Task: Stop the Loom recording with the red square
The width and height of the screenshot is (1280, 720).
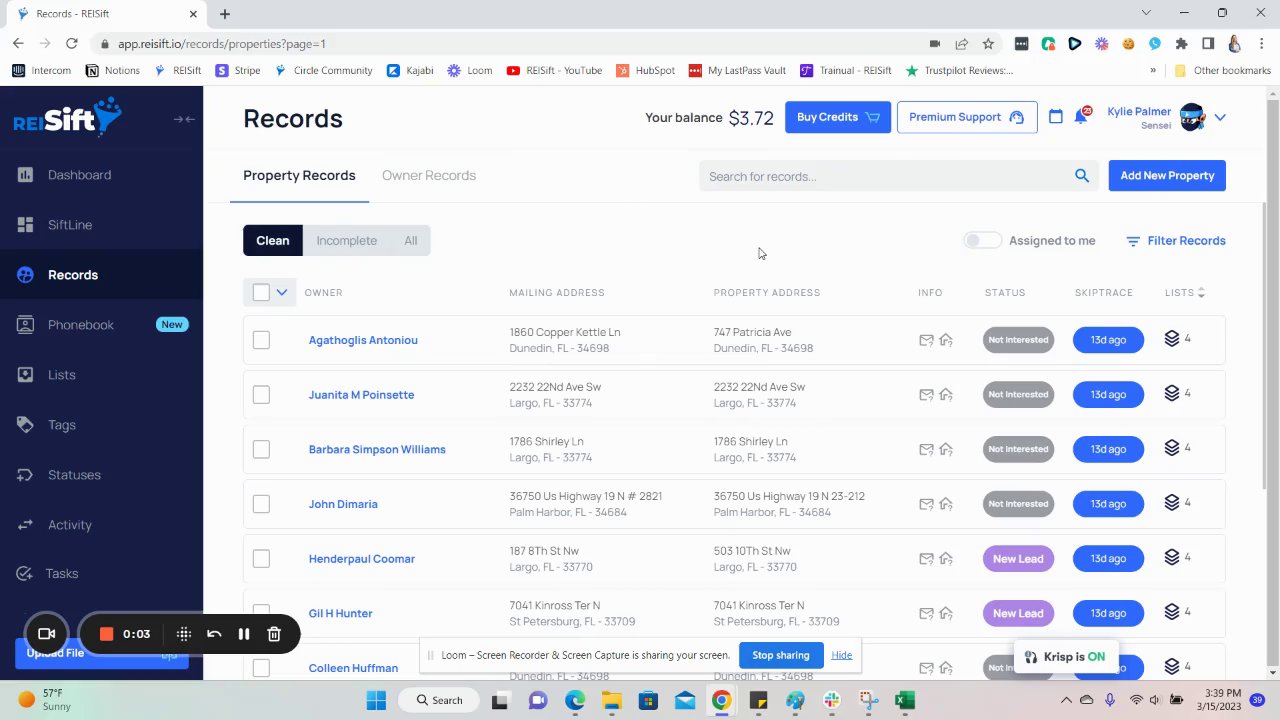Action: click(x=107, y=634)
